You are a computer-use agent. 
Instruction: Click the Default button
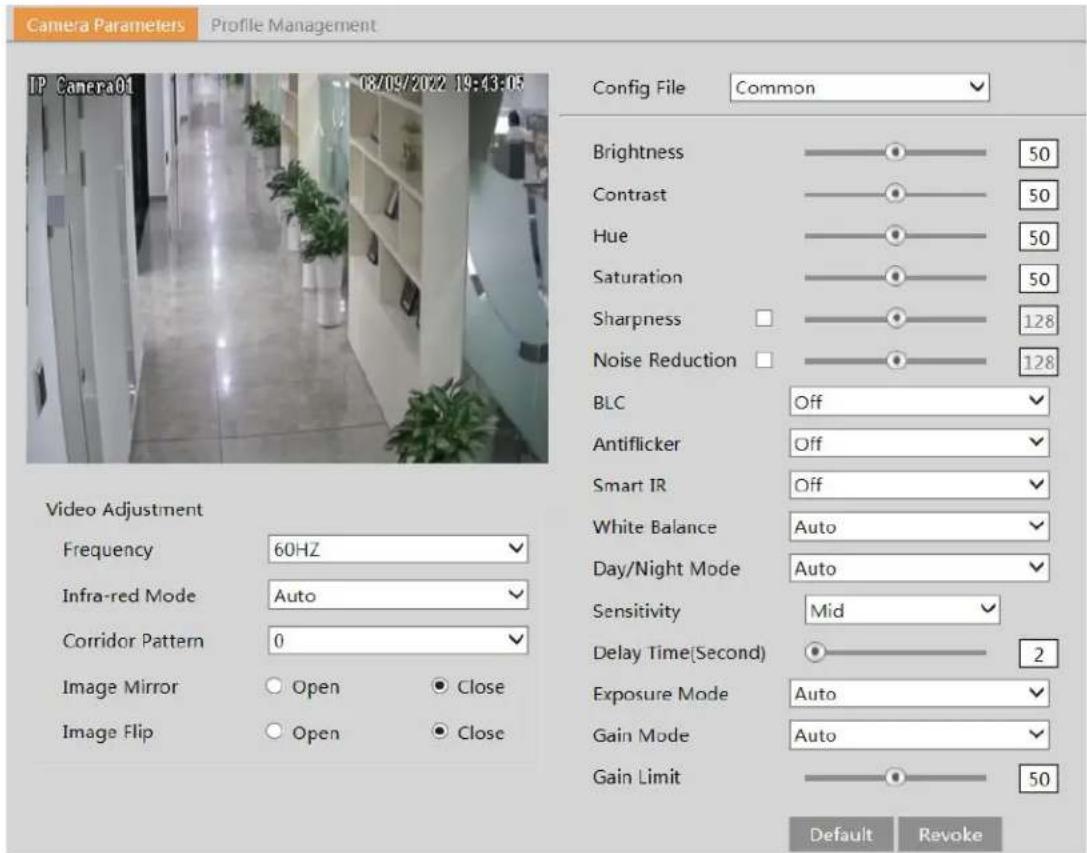pyautogui.click(x=841, y=834)
